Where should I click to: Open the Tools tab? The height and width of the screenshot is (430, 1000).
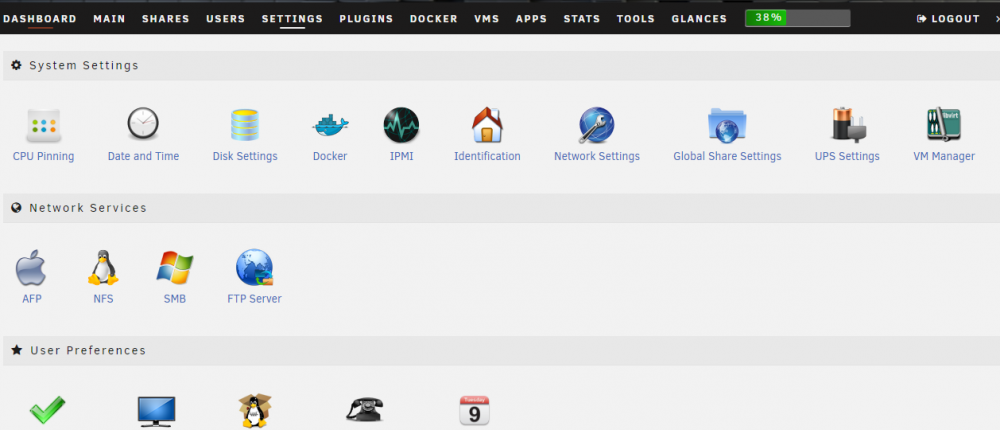tap(636, 19)
